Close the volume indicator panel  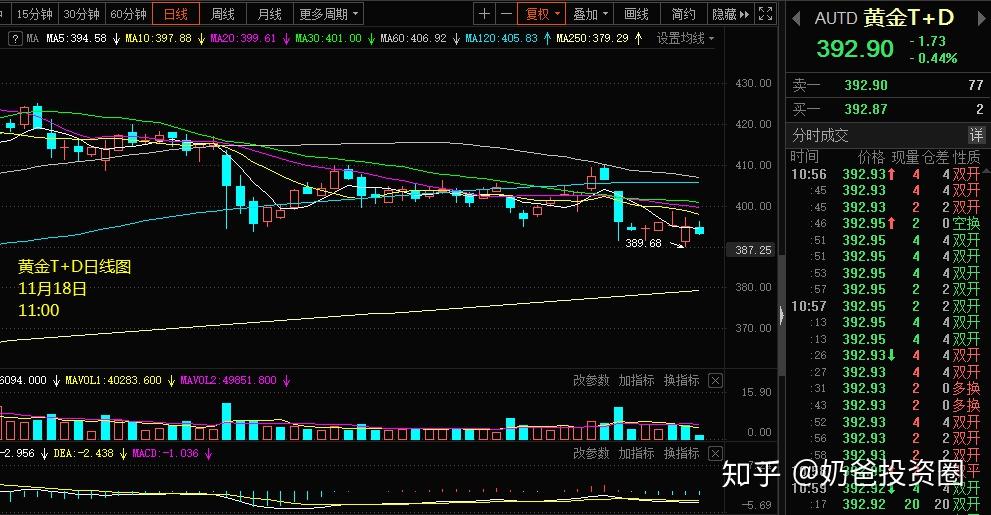coord(715,380)
